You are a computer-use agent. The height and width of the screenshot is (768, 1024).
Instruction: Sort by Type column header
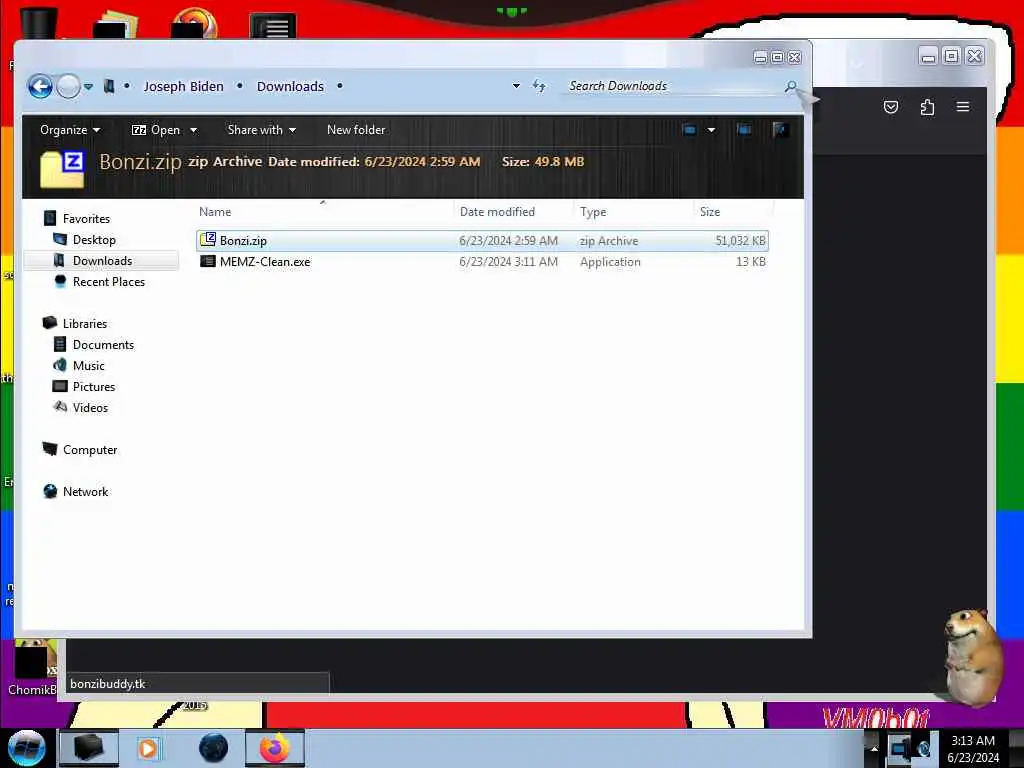593,212
